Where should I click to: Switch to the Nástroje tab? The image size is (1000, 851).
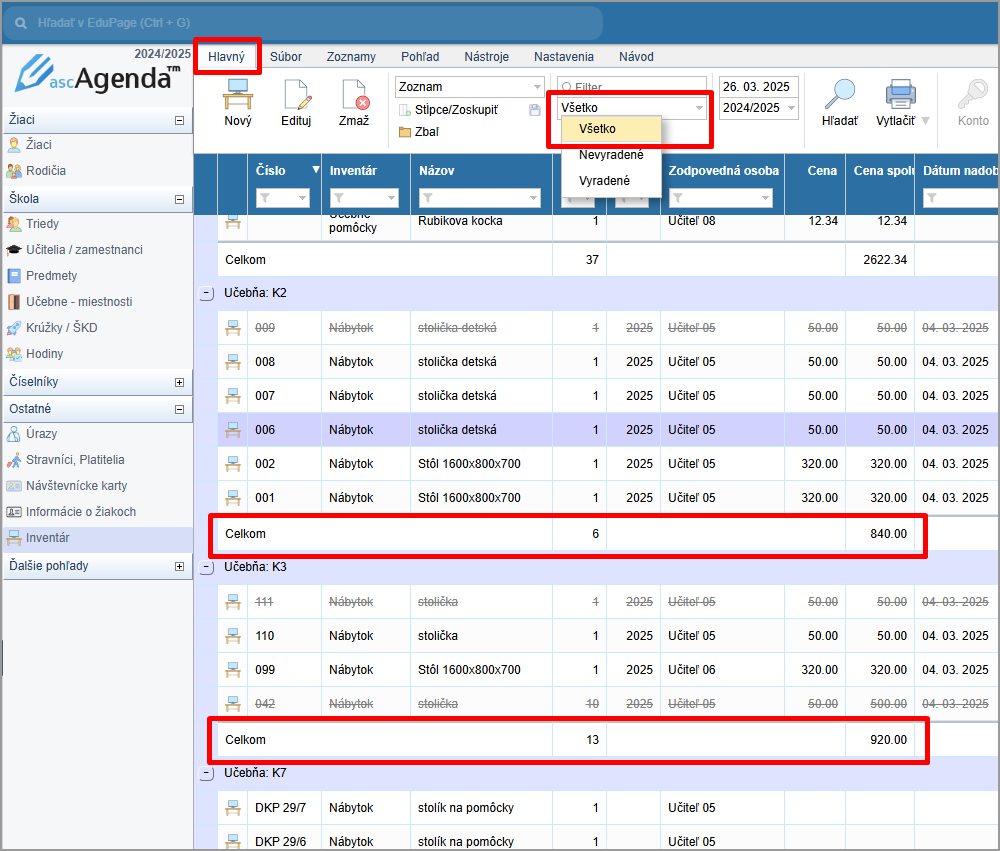[x=485, y=57]
